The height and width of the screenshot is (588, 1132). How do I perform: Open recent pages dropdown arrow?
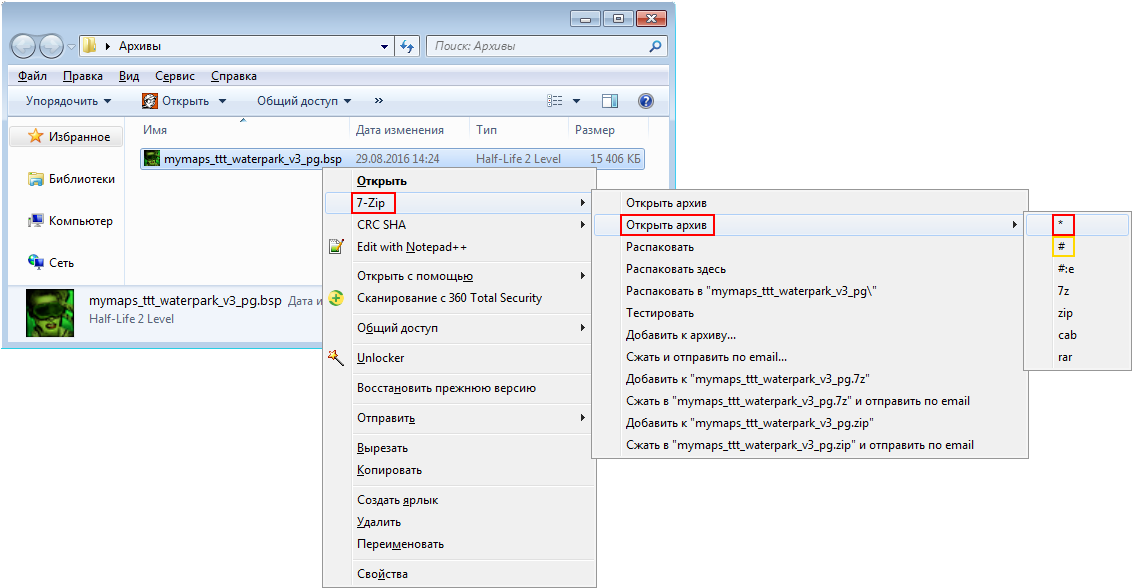(x=71, y=47)
